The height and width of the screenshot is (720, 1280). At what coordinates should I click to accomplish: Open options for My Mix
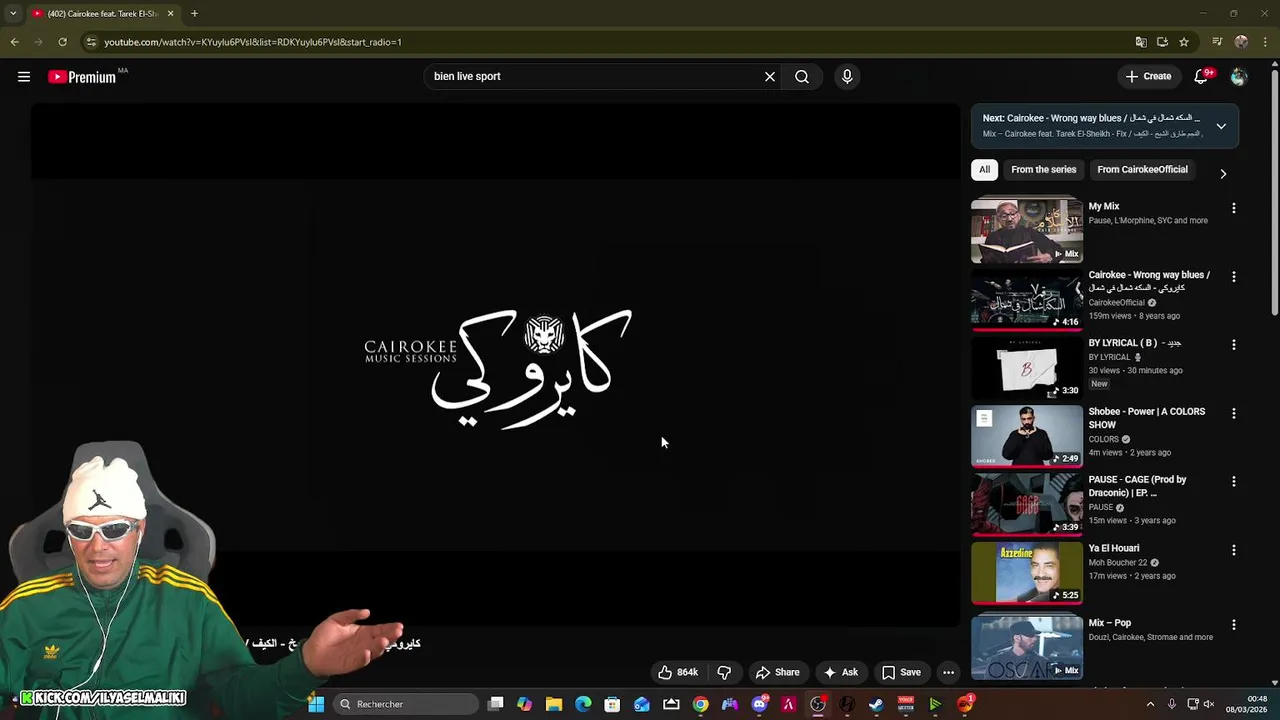pos(1233,208)
